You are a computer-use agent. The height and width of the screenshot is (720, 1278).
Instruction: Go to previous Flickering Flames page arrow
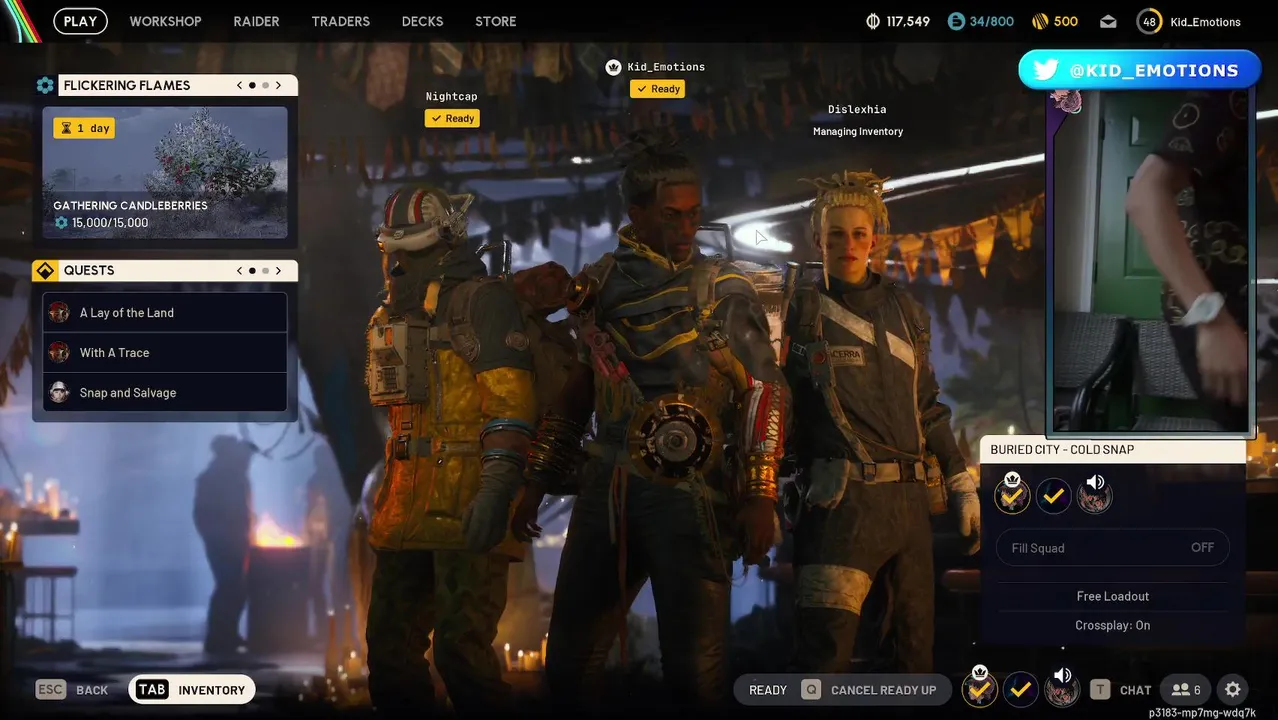(239, 86)
